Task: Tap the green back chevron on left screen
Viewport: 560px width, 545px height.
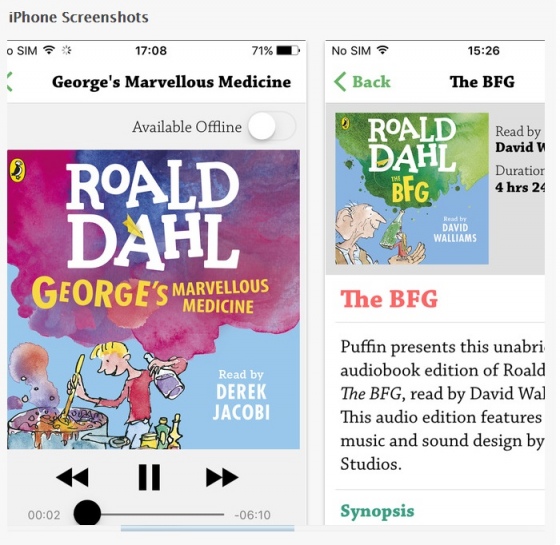Action: 9,82
